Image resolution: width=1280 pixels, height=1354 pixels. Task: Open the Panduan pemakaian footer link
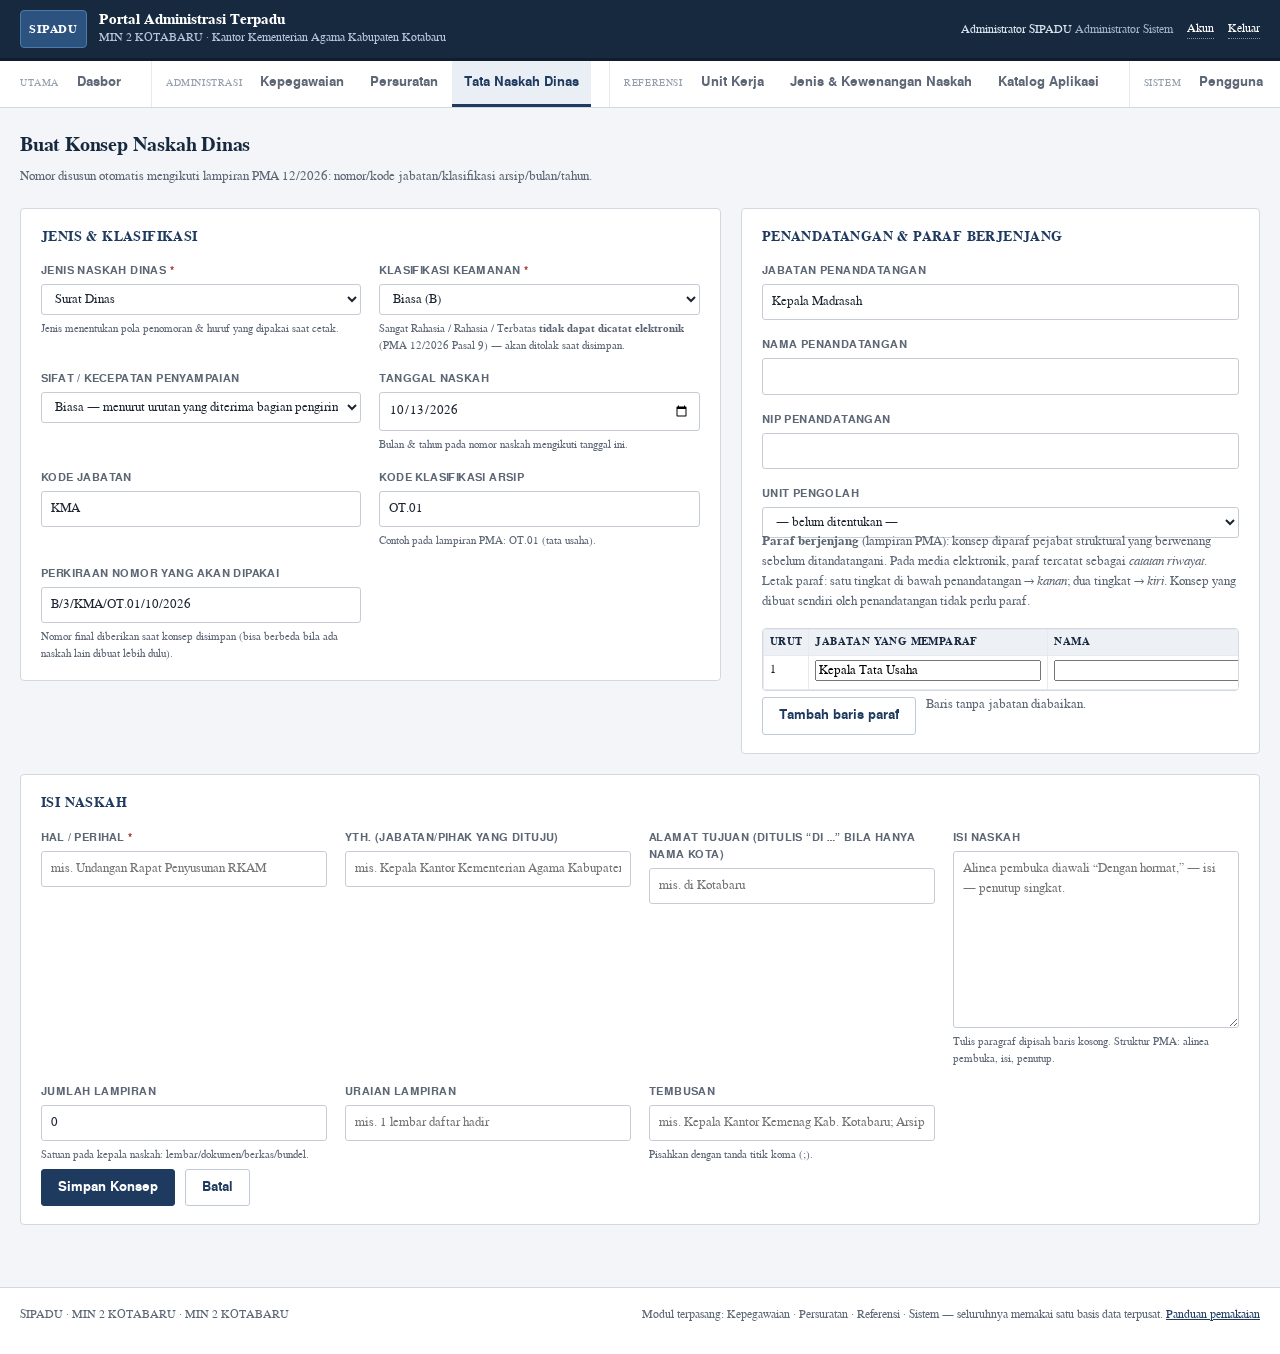point(1213,1314)
